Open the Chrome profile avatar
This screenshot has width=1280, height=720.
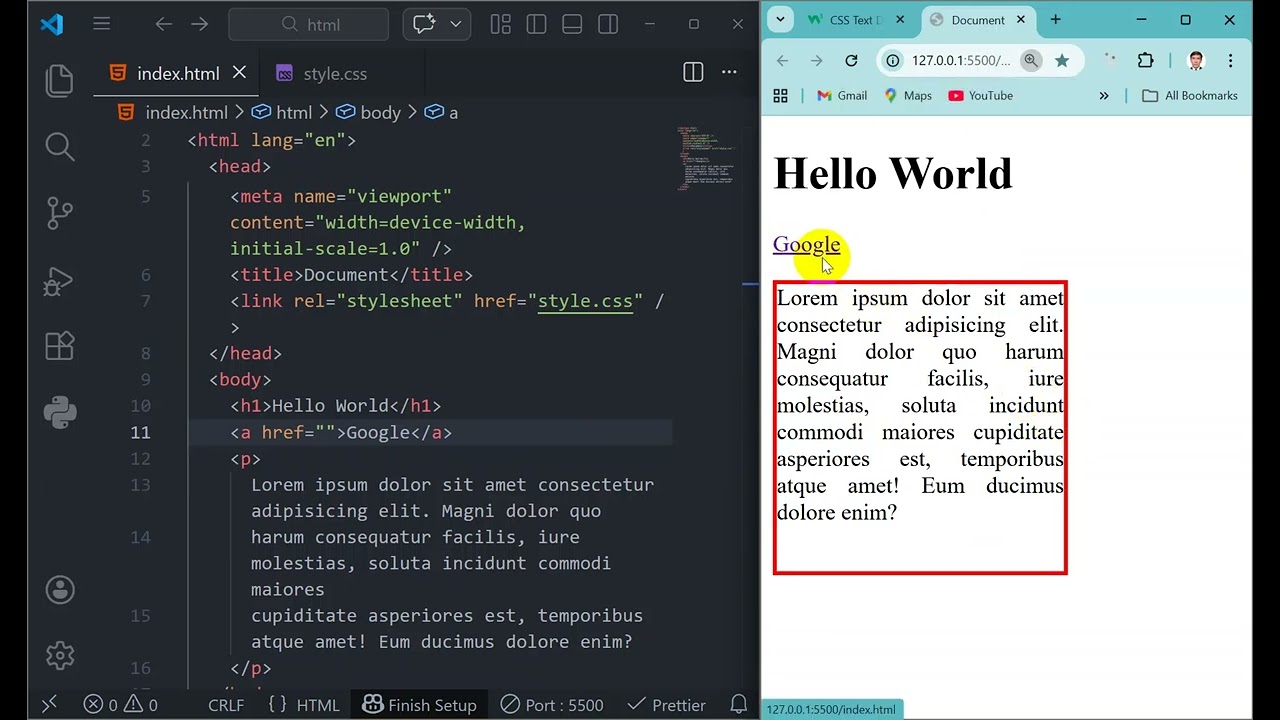(x=1196, y=61)
